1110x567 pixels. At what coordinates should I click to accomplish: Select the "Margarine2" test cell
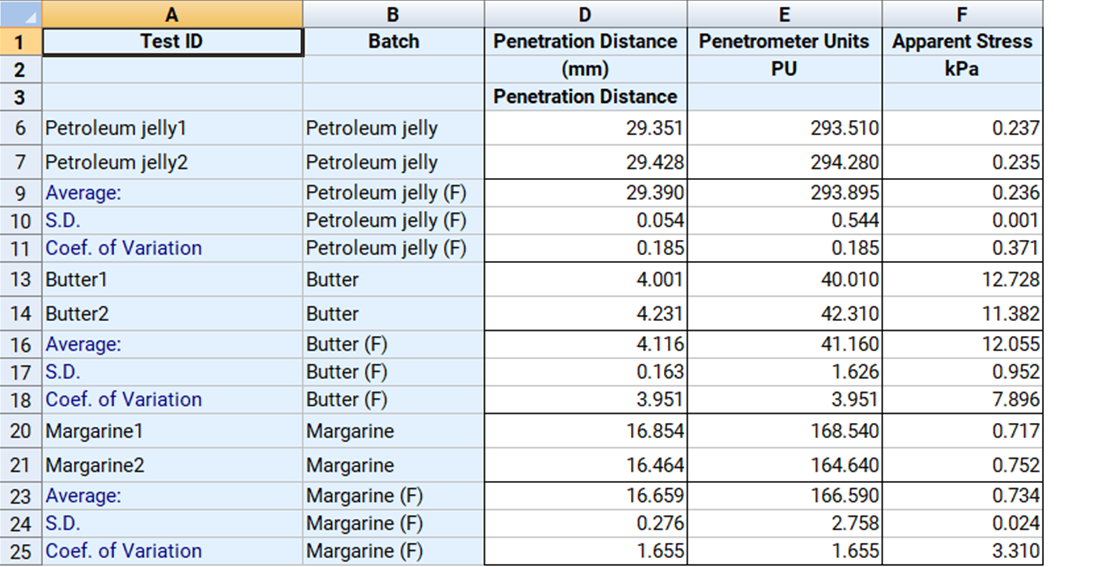(x=172, y=465)
